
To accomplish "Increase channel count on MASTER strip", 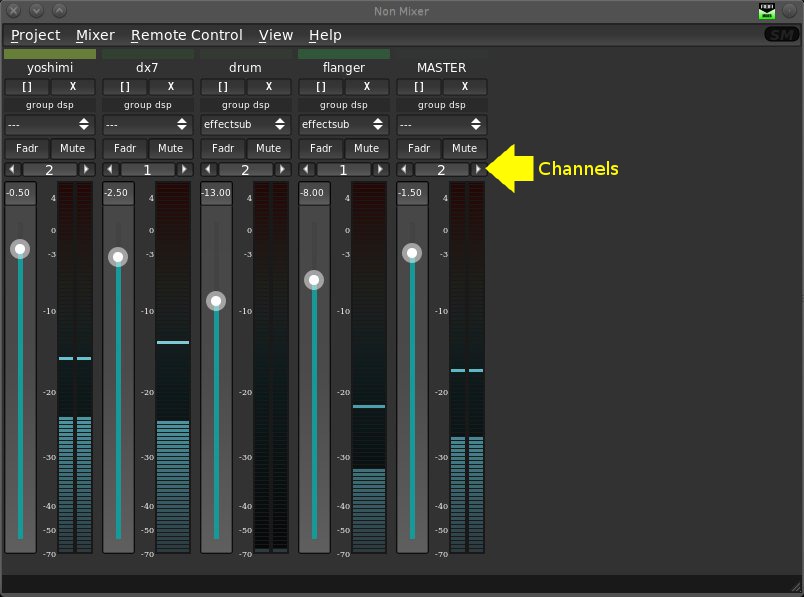I will (478, 170).
